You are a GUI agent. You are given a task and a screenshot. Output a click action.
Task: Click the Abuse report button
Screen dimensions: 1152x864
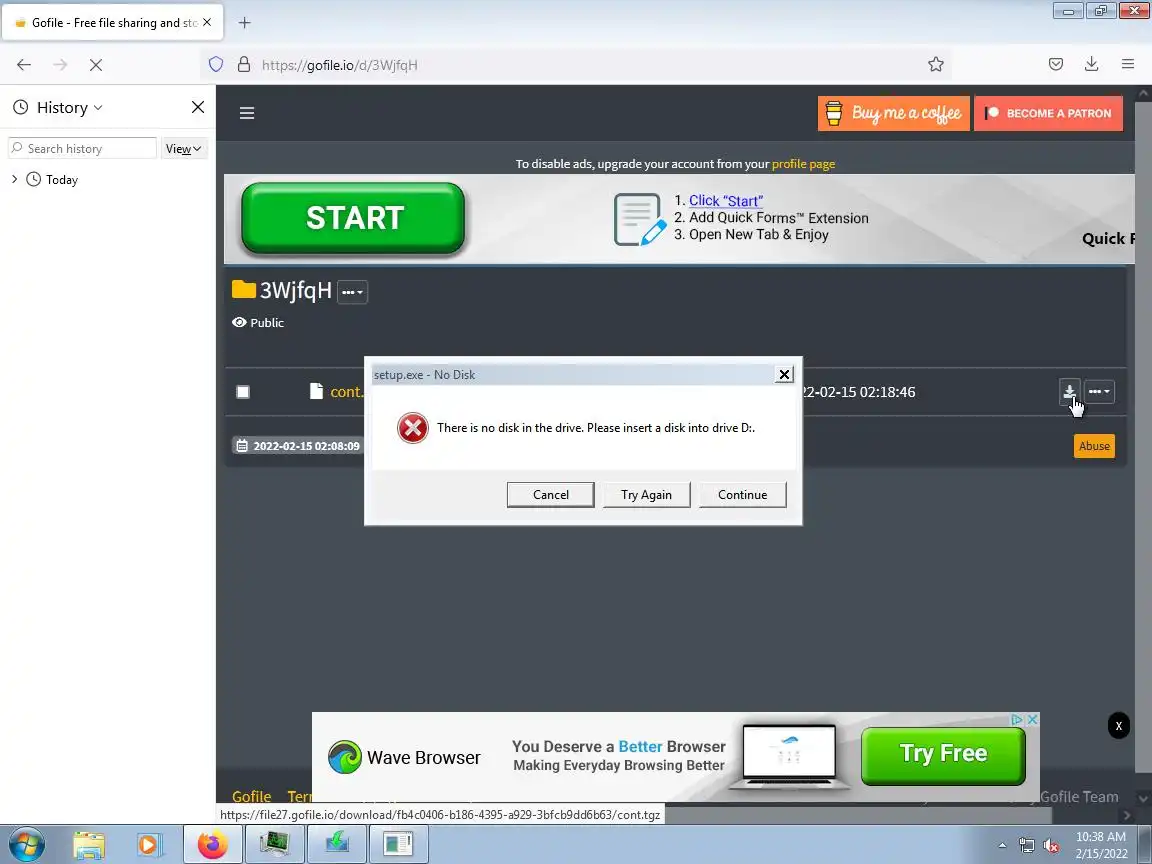point(1094,446)
